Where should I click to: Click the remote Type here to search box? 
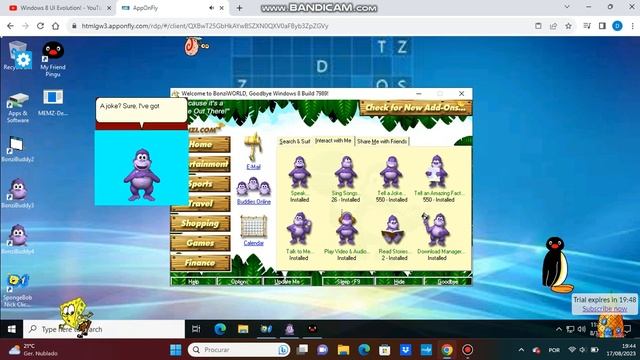coord(104,329)
